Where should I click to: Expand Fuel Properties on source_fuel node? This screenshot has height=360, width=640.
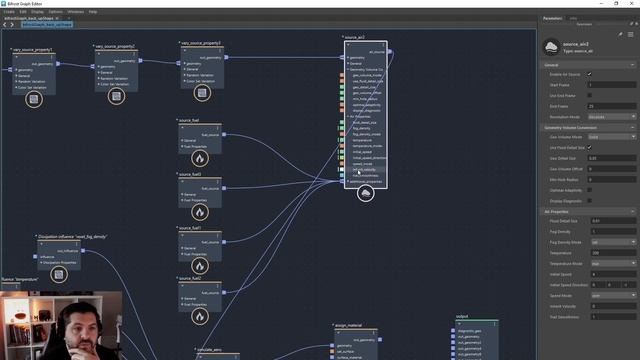[182, 147]
